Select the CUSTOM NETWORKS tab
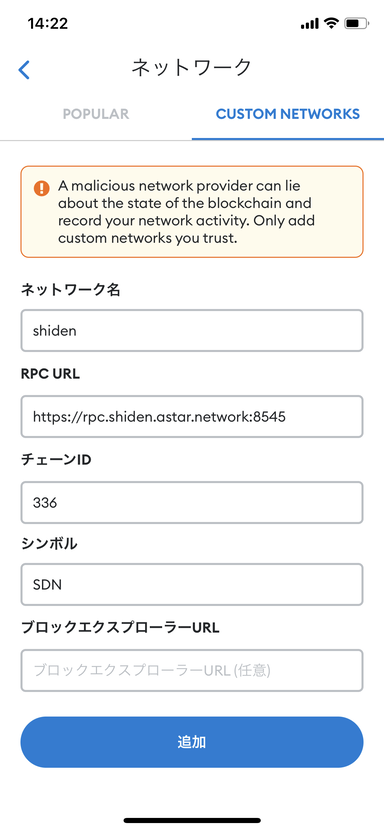Screen dimensions: 384x831 [x=288, y=114]
